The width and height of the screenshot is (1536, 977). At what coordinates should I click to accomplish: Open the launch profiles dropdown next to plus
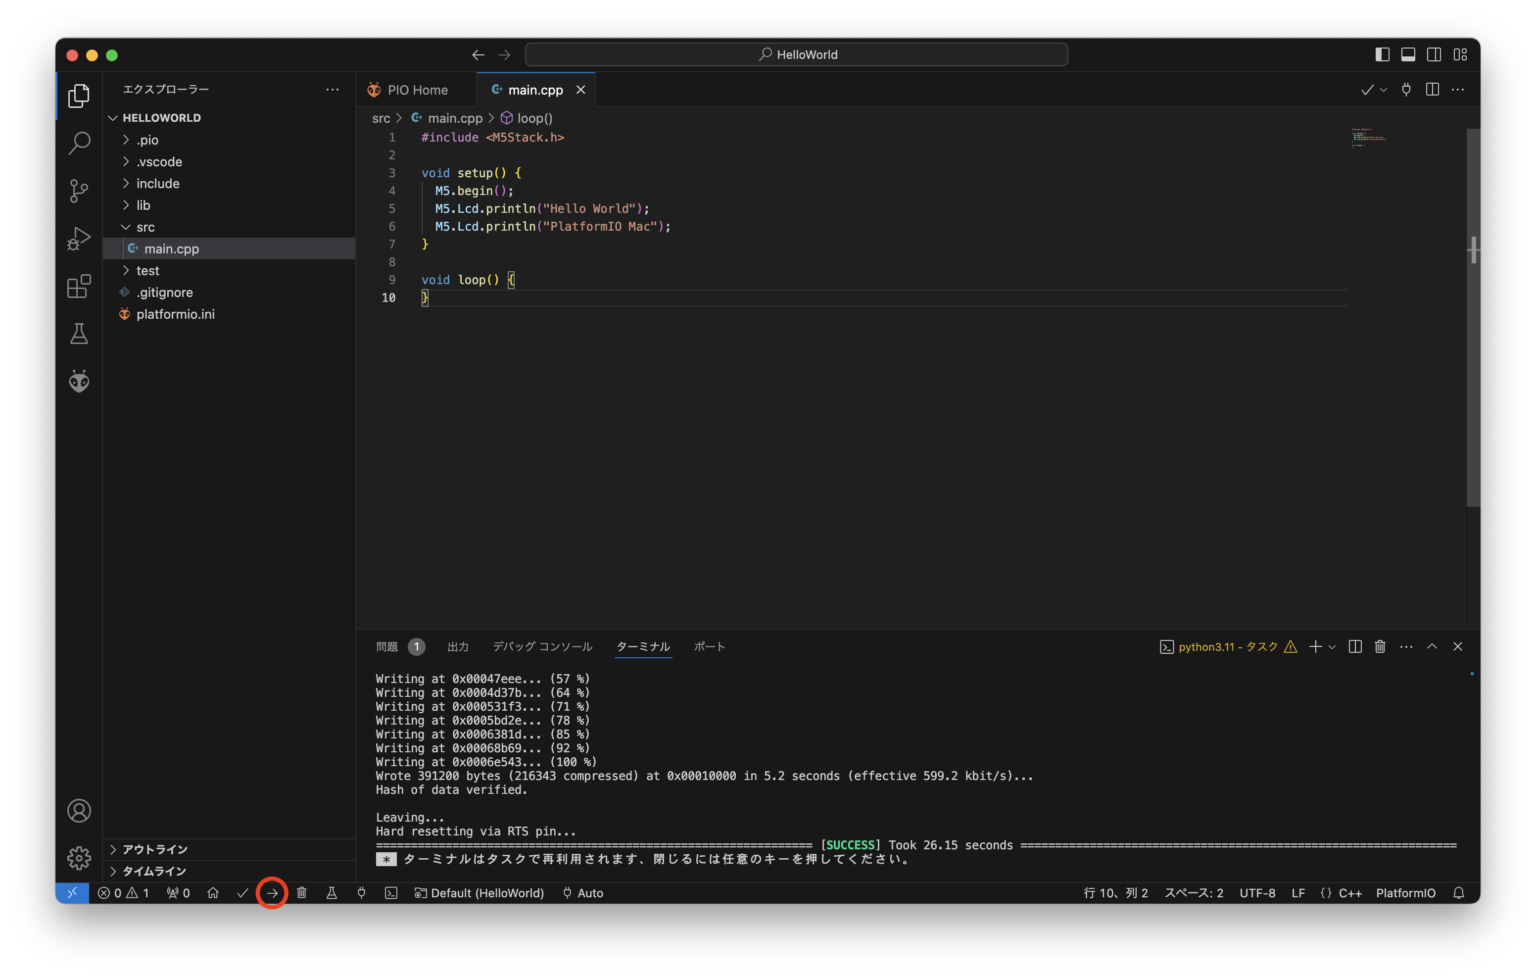tap(1331, 646)
